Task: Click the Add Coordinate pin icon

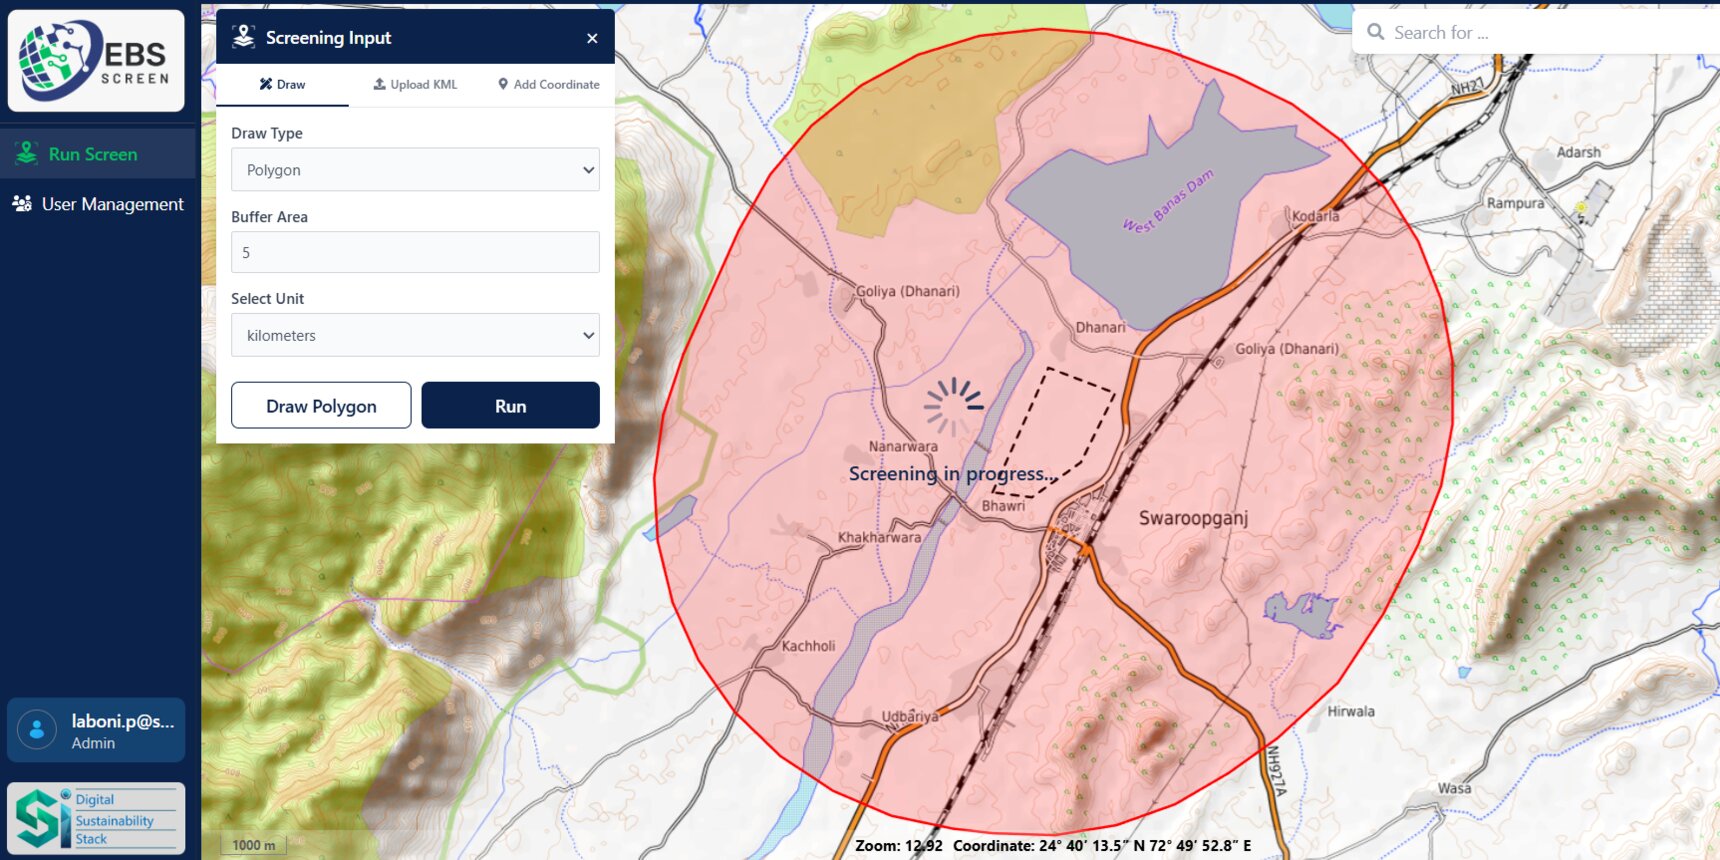Action: pos(503,85)
